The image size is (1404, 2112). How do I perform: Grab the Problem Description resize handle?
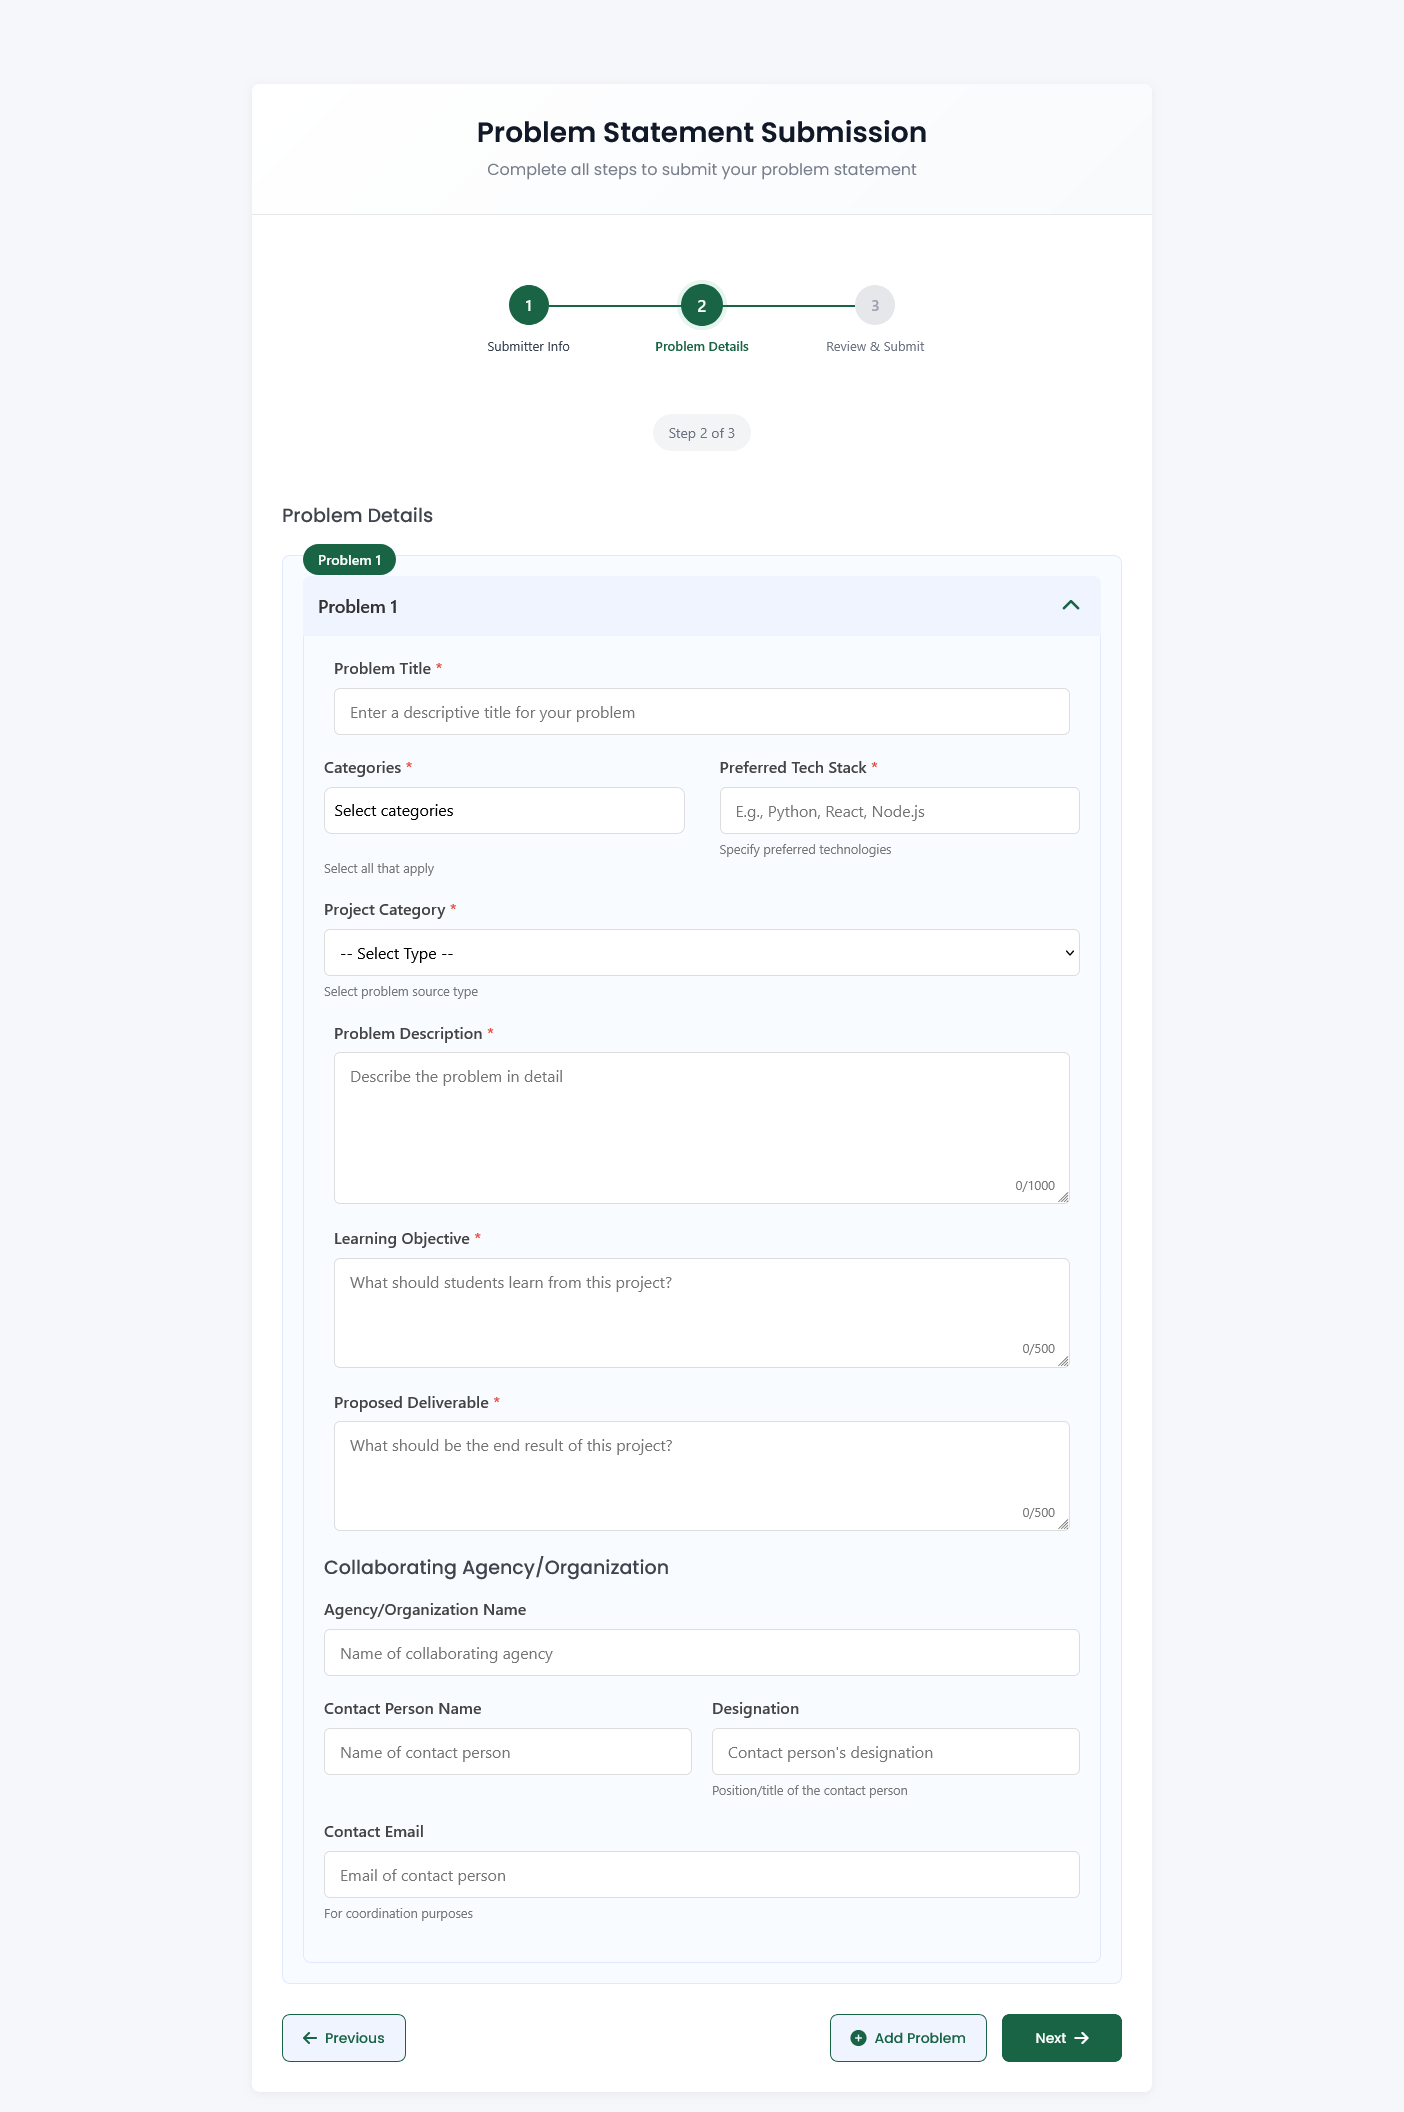click(x=1063, y=1197)
